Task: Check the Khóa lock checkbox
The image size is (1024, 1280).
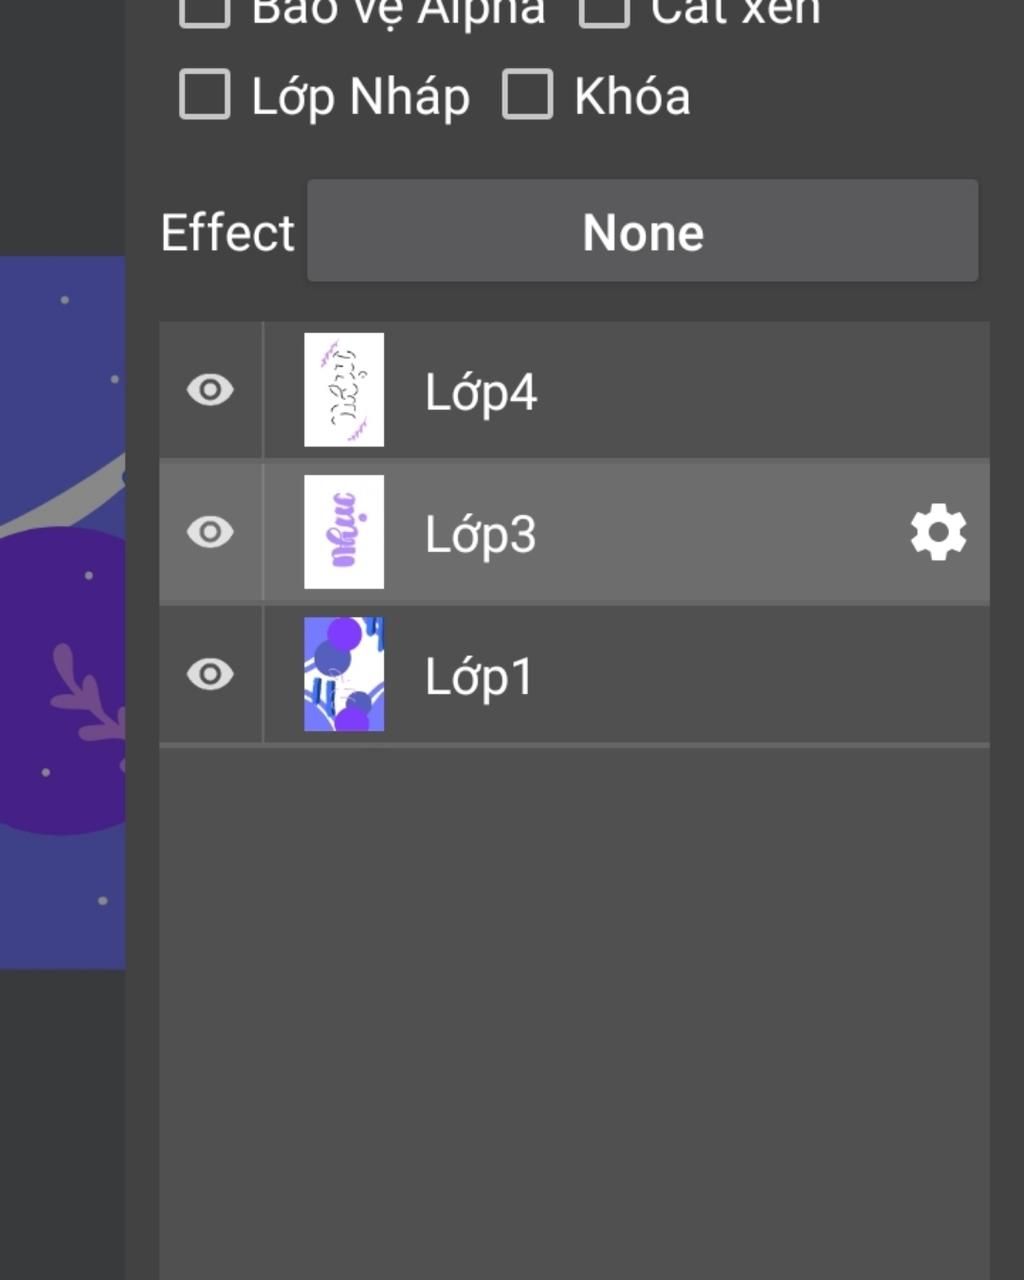Action: click(527, 95)
